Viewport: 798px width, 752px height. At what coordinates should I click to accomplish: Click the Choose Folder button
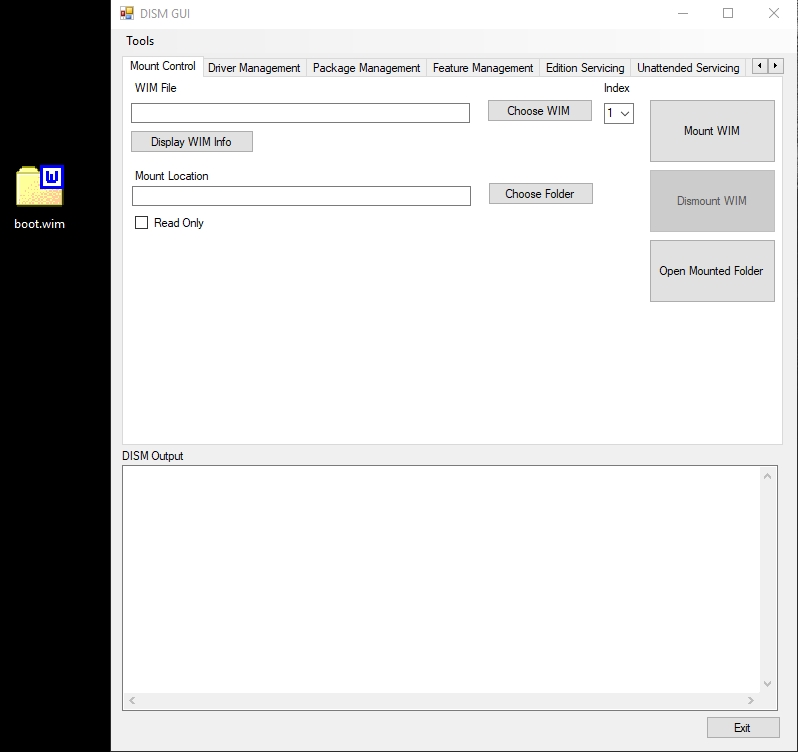coord(540,194)
